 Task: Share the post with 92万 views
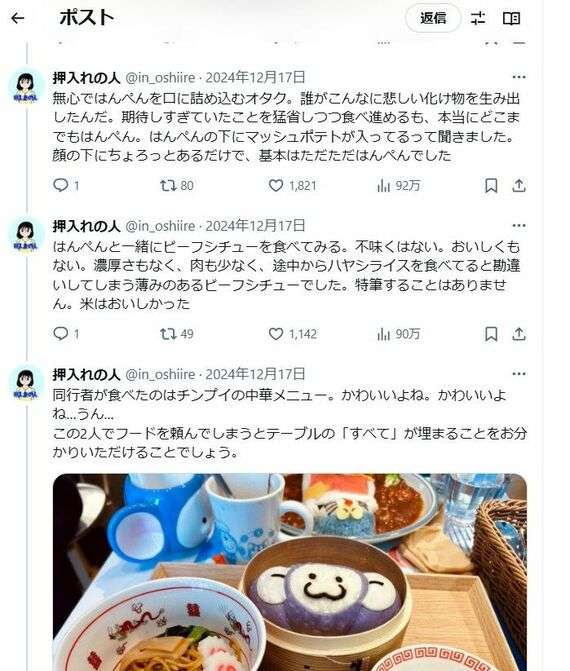[x=519, y=185]
